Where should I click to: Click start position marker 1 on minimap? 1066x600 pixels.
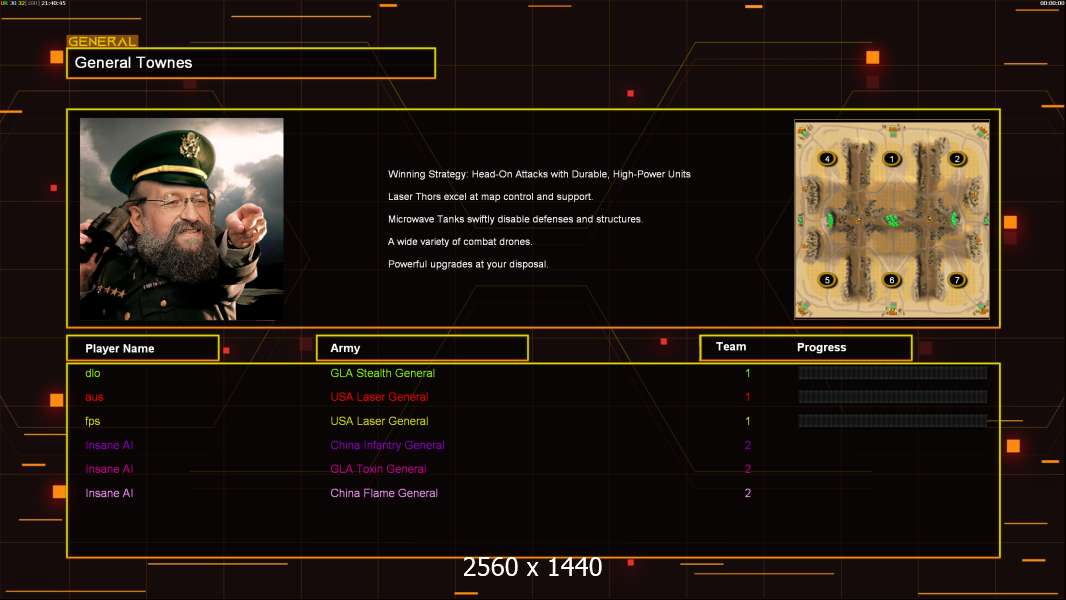pyautogui.click(x=891, y=159)
